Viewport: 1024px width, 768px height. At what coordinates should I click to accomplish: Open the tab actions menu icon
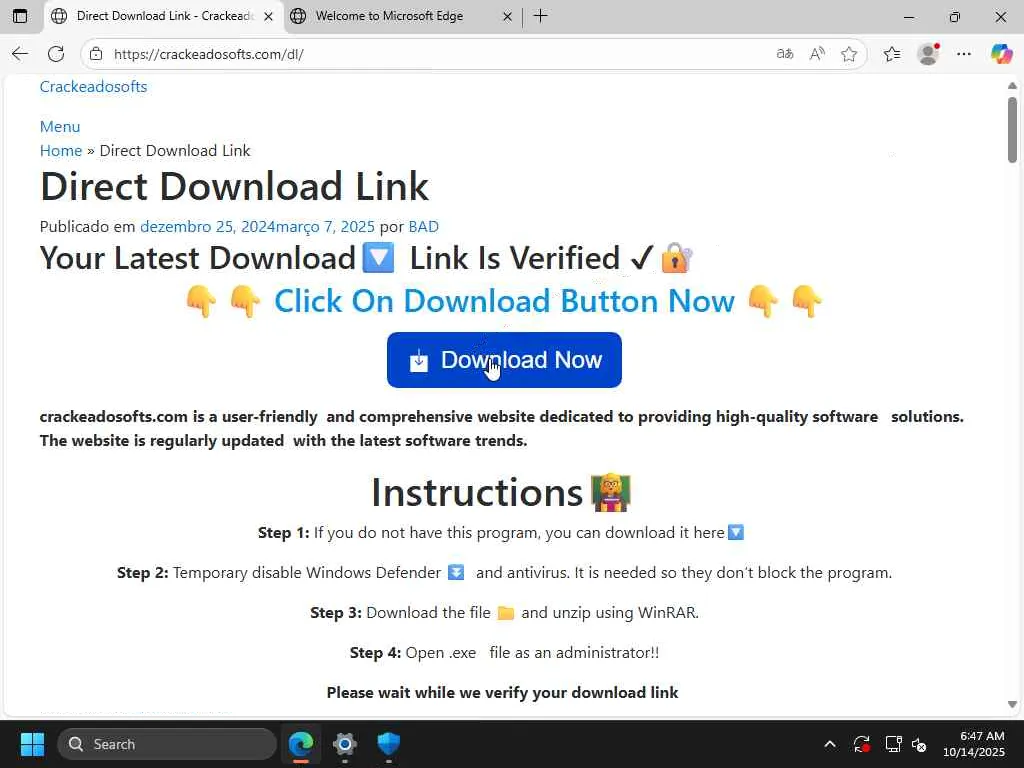(x=20, y=16)
